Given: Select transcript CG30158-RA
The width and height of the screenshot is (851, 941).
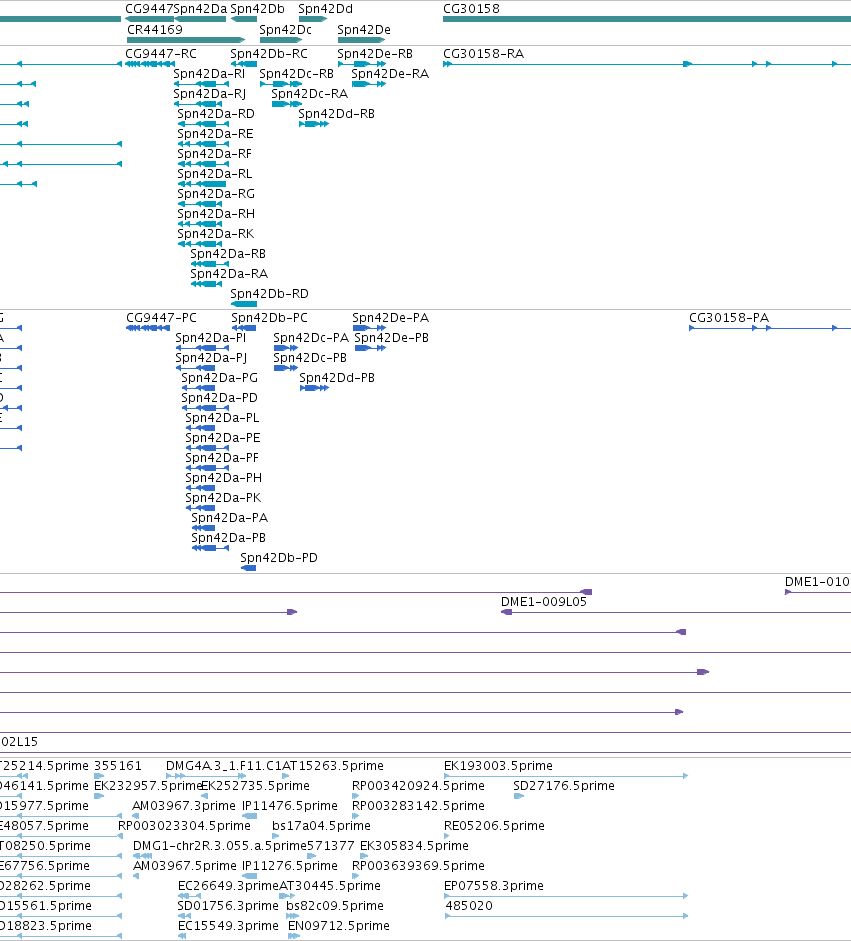Looking at the screenshot, I should (x=484, y=53).
